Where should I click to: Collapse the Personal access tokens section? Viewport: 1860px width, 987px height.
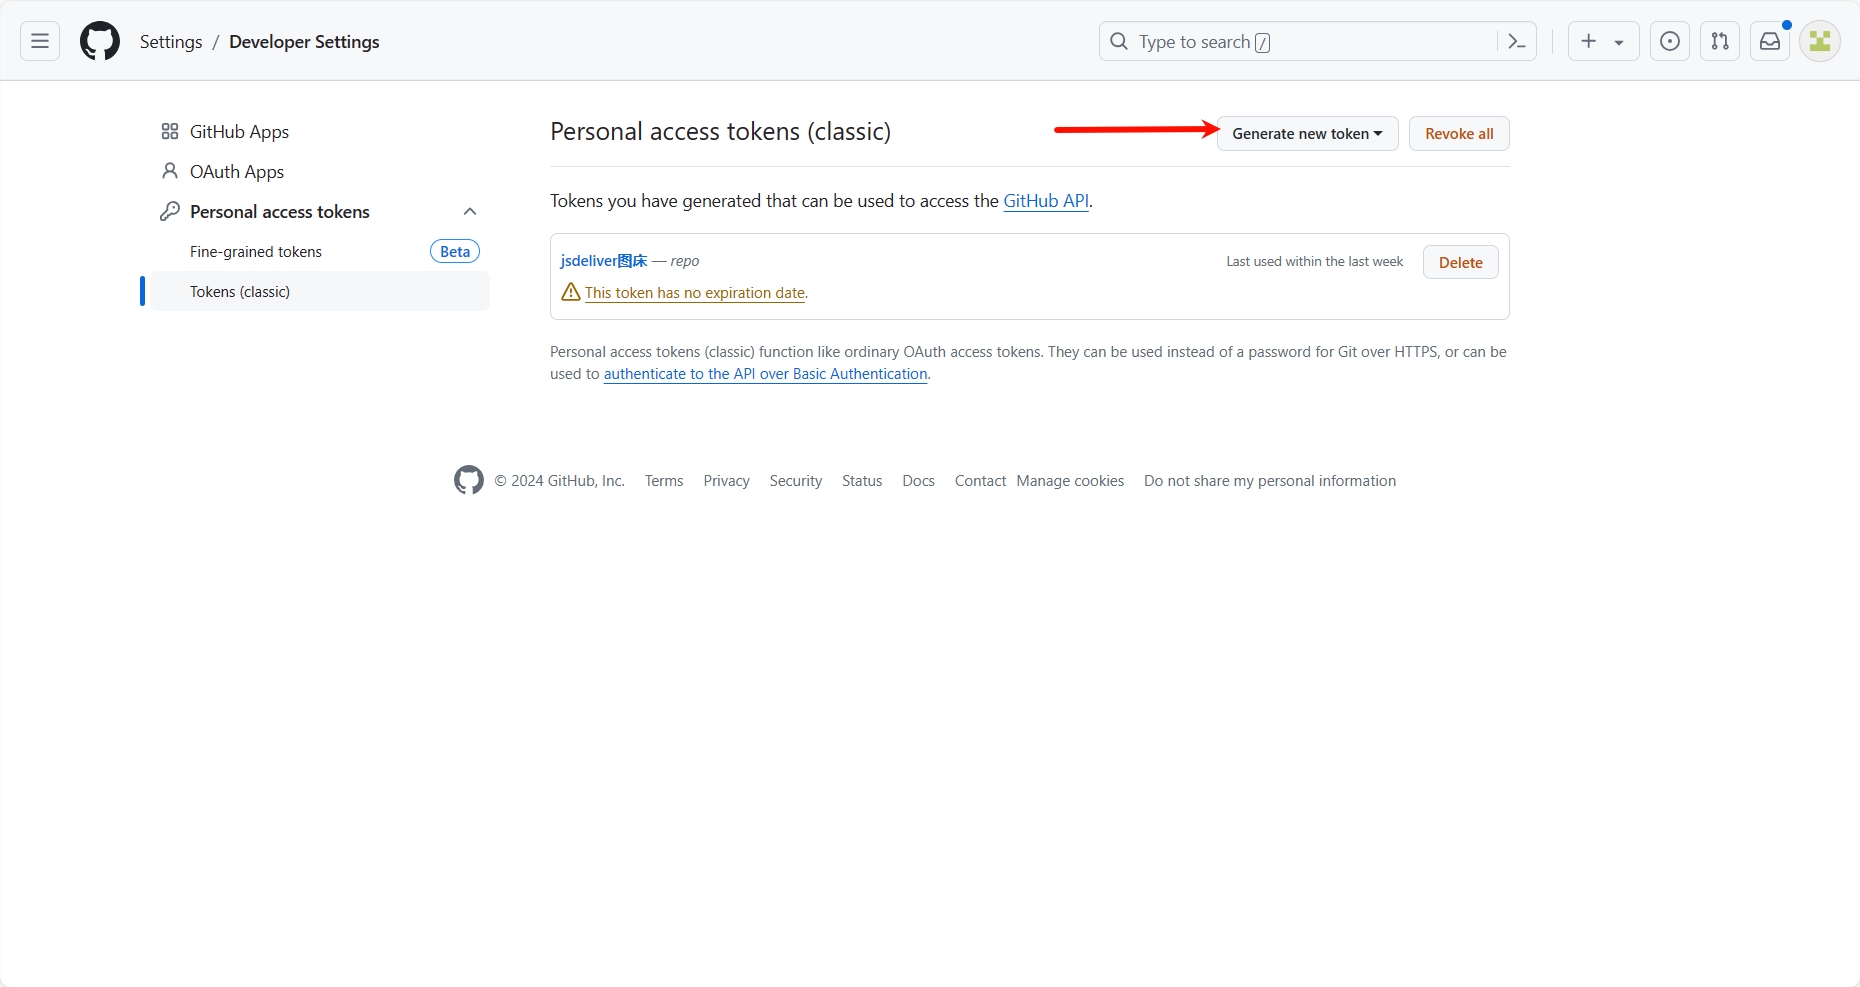(x=470, y=211)
